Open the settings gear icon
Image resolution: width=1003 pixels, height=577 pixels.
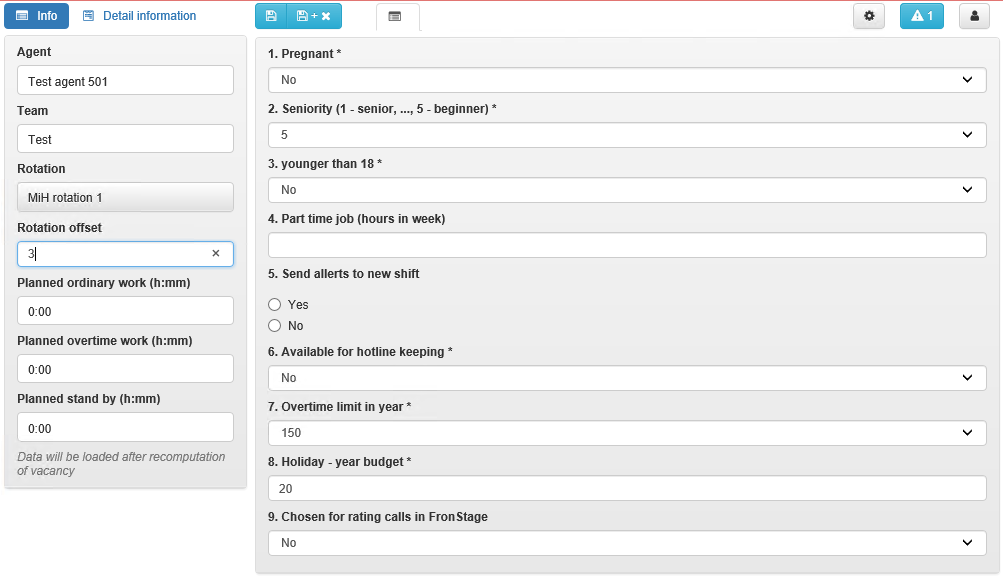869,16
